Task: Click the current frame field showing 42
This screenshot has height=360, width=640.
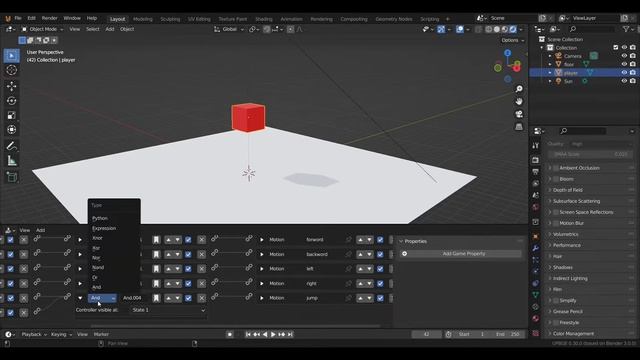Action: pos(426,335)
